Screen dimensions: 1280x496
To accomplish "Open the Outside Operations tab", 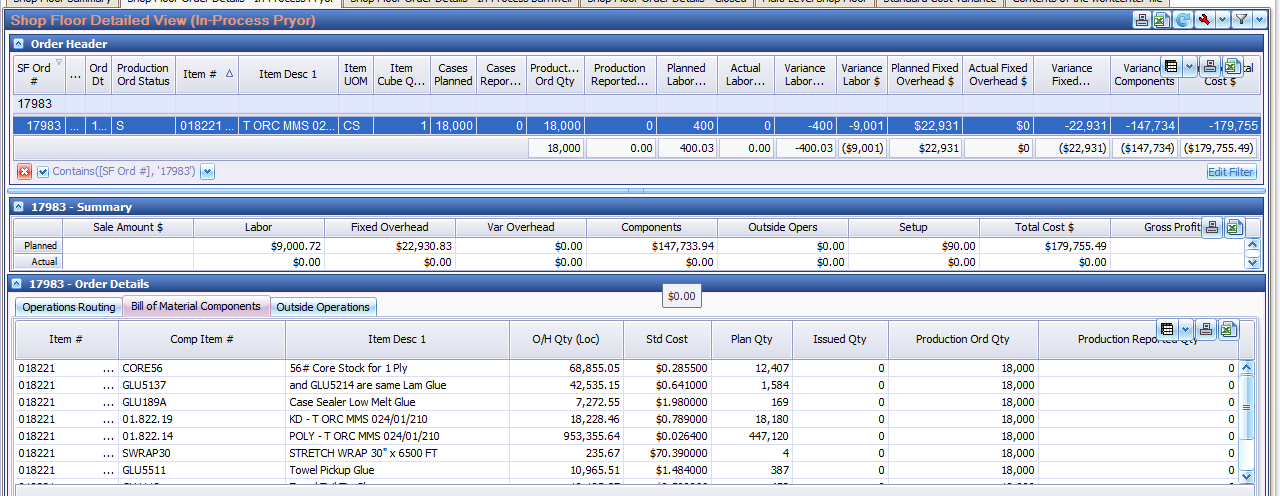I will 323,307.
